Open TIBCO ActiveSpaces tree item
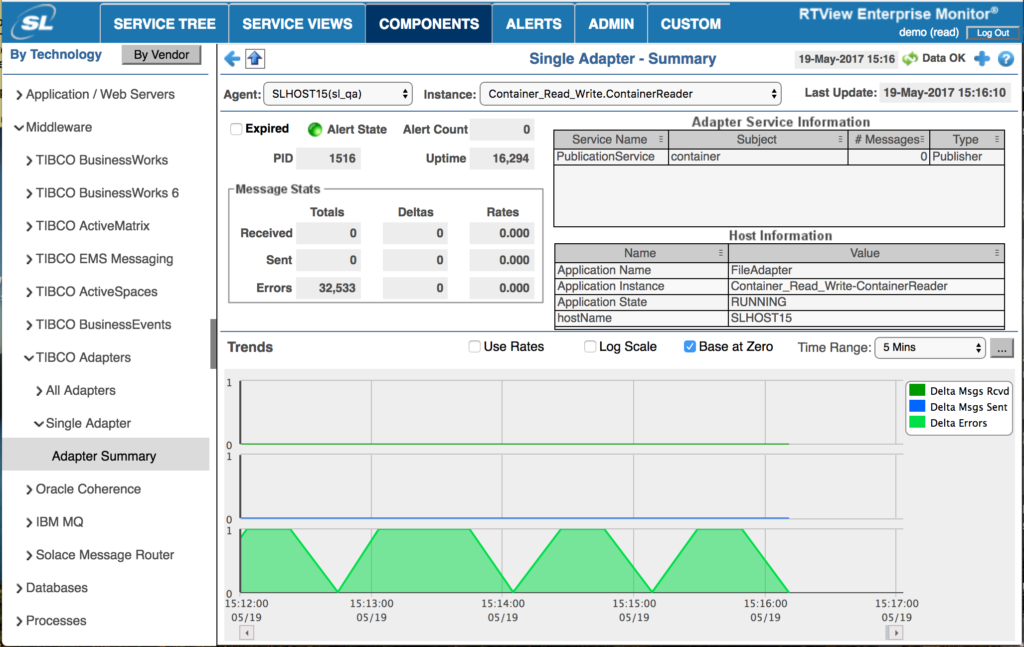 (x=97, y=292)
